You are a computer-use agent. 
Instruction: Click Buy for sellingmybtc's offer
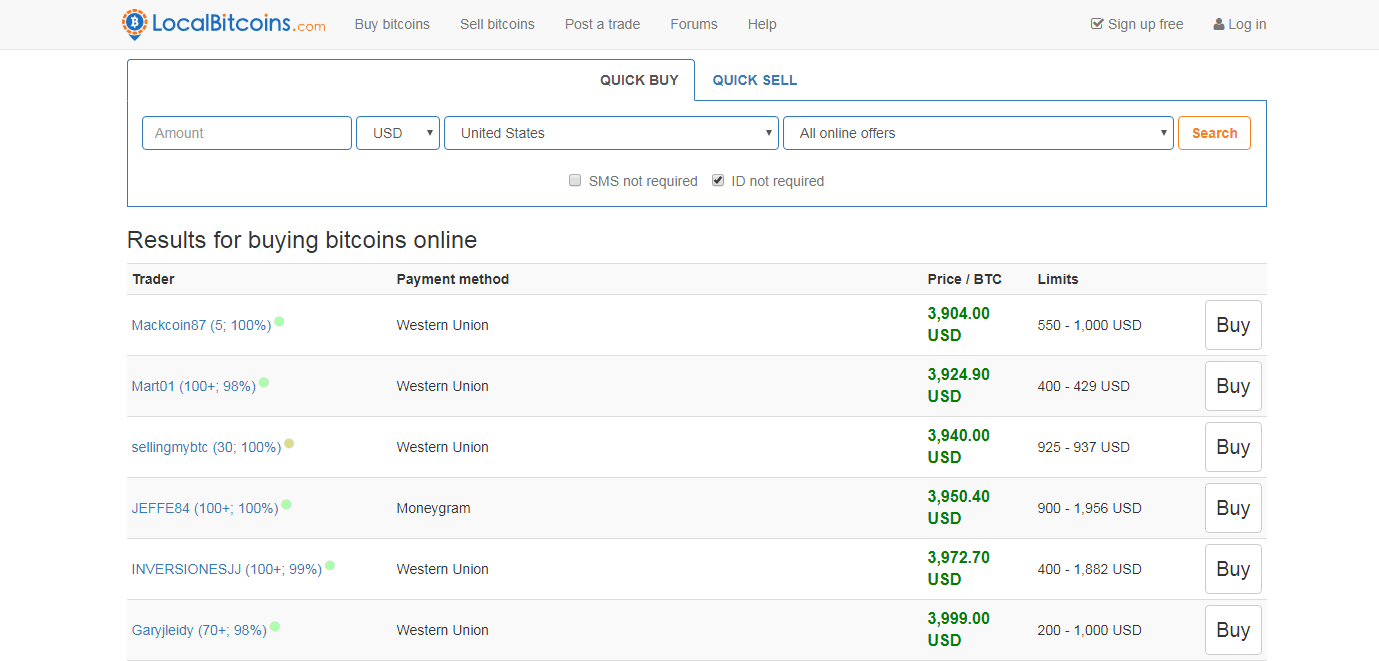coord(1233,447)
